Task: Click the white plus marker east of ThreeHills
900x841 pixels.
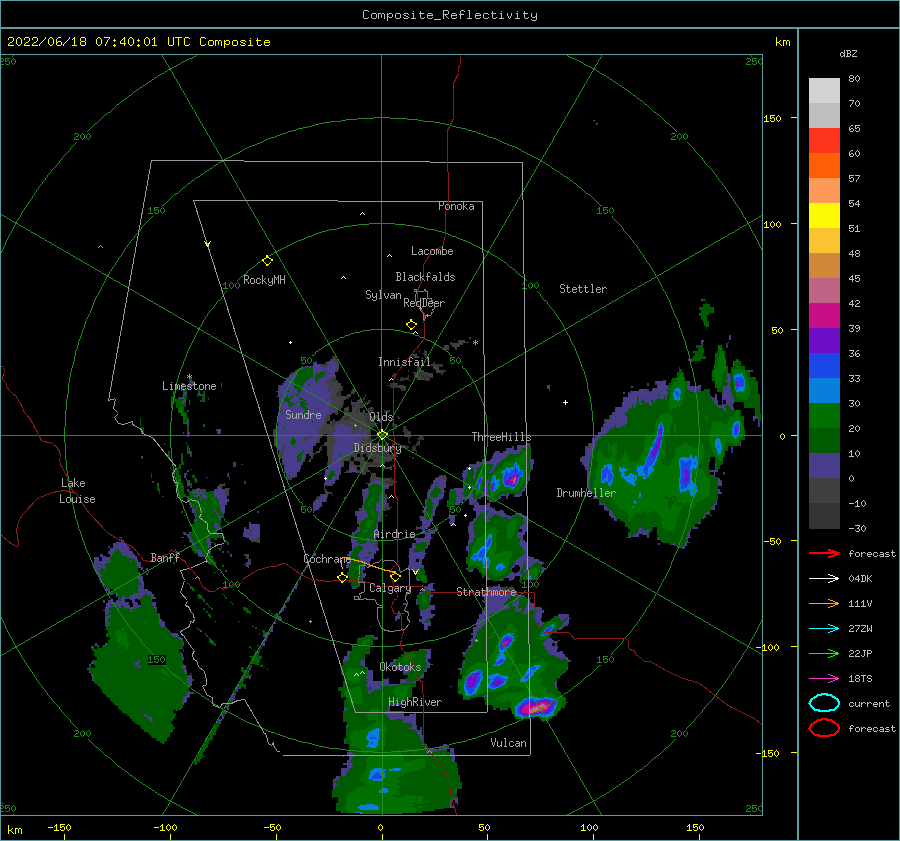Action: (x=565, y=402)
